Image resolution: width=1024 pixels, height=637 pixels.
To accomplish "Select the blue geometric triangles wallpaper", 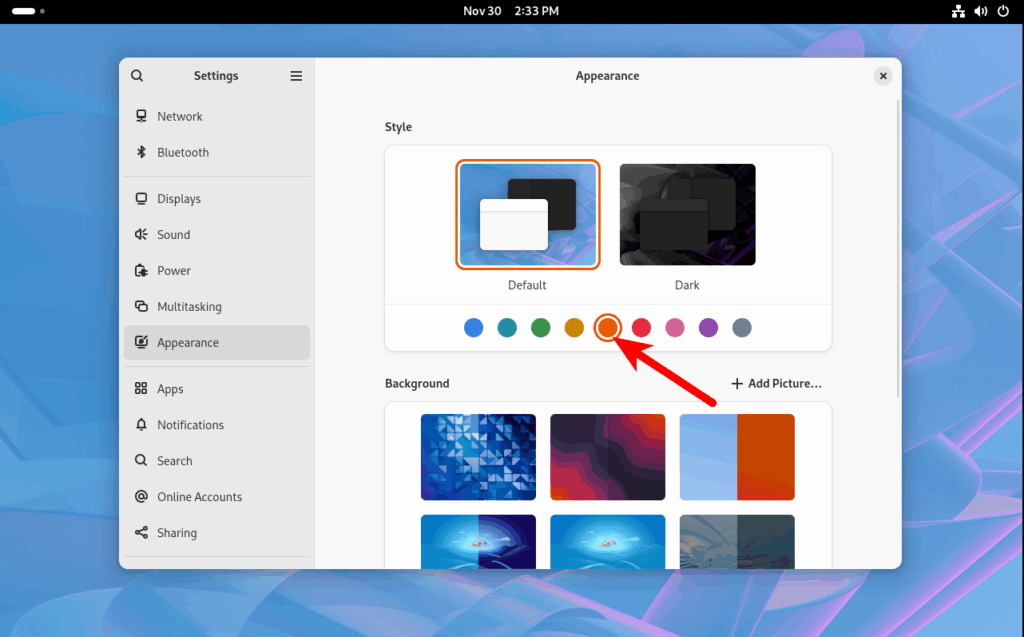I will tap(478, 457).
